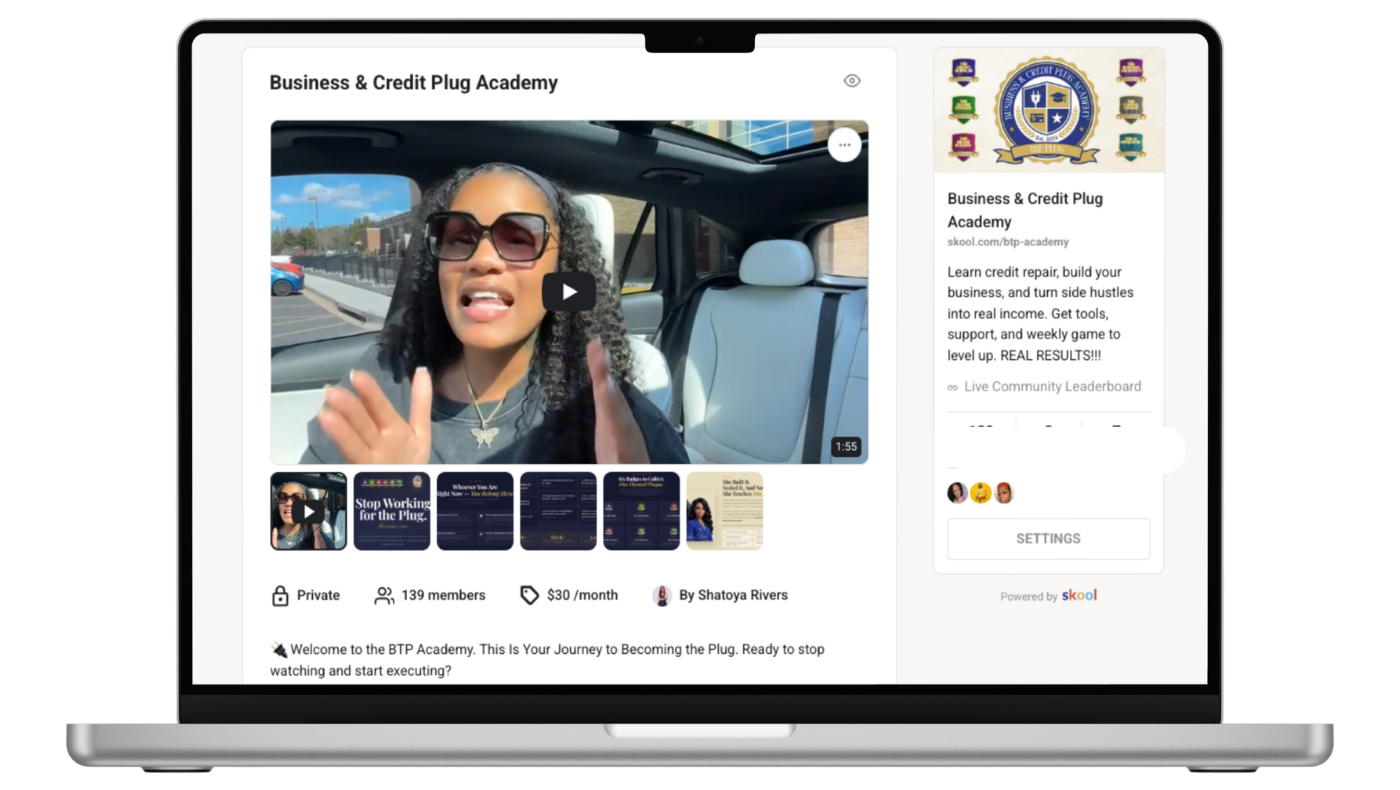This screenshot has height=790, width=1400.
Task: Click the first member avatar above SETTINGS
Action: (x=957, y=492)
